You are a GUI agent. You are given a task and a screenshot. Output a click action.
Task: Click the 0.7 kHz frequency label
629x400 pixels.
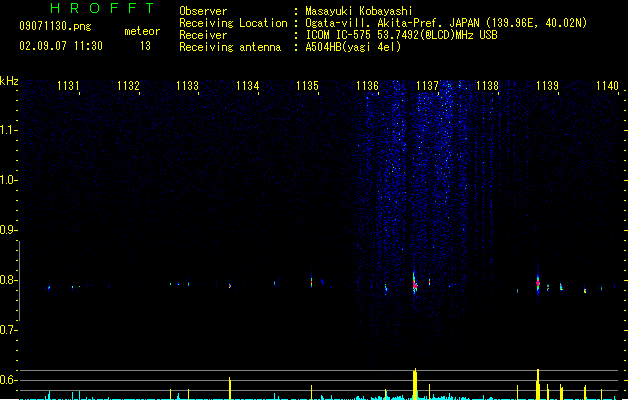pos(8,330)
